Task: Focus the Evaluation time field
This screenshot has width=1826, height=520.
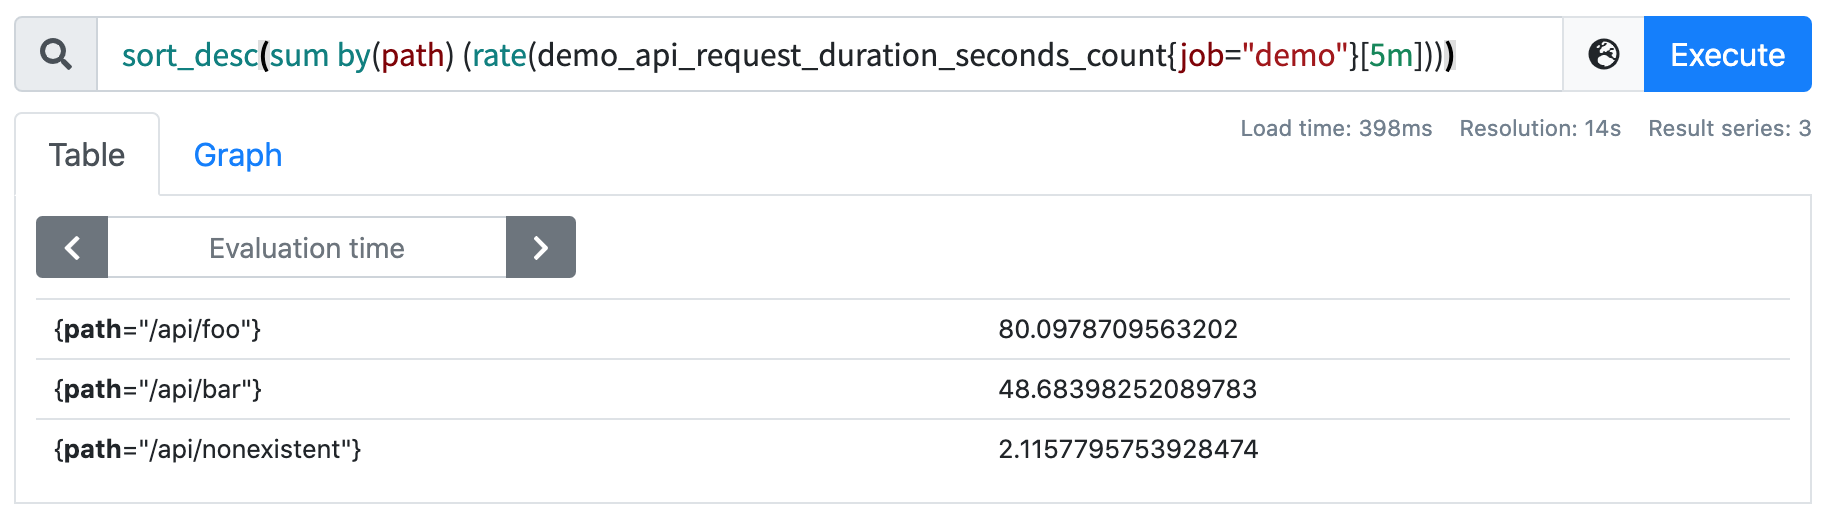Action: 307,247
